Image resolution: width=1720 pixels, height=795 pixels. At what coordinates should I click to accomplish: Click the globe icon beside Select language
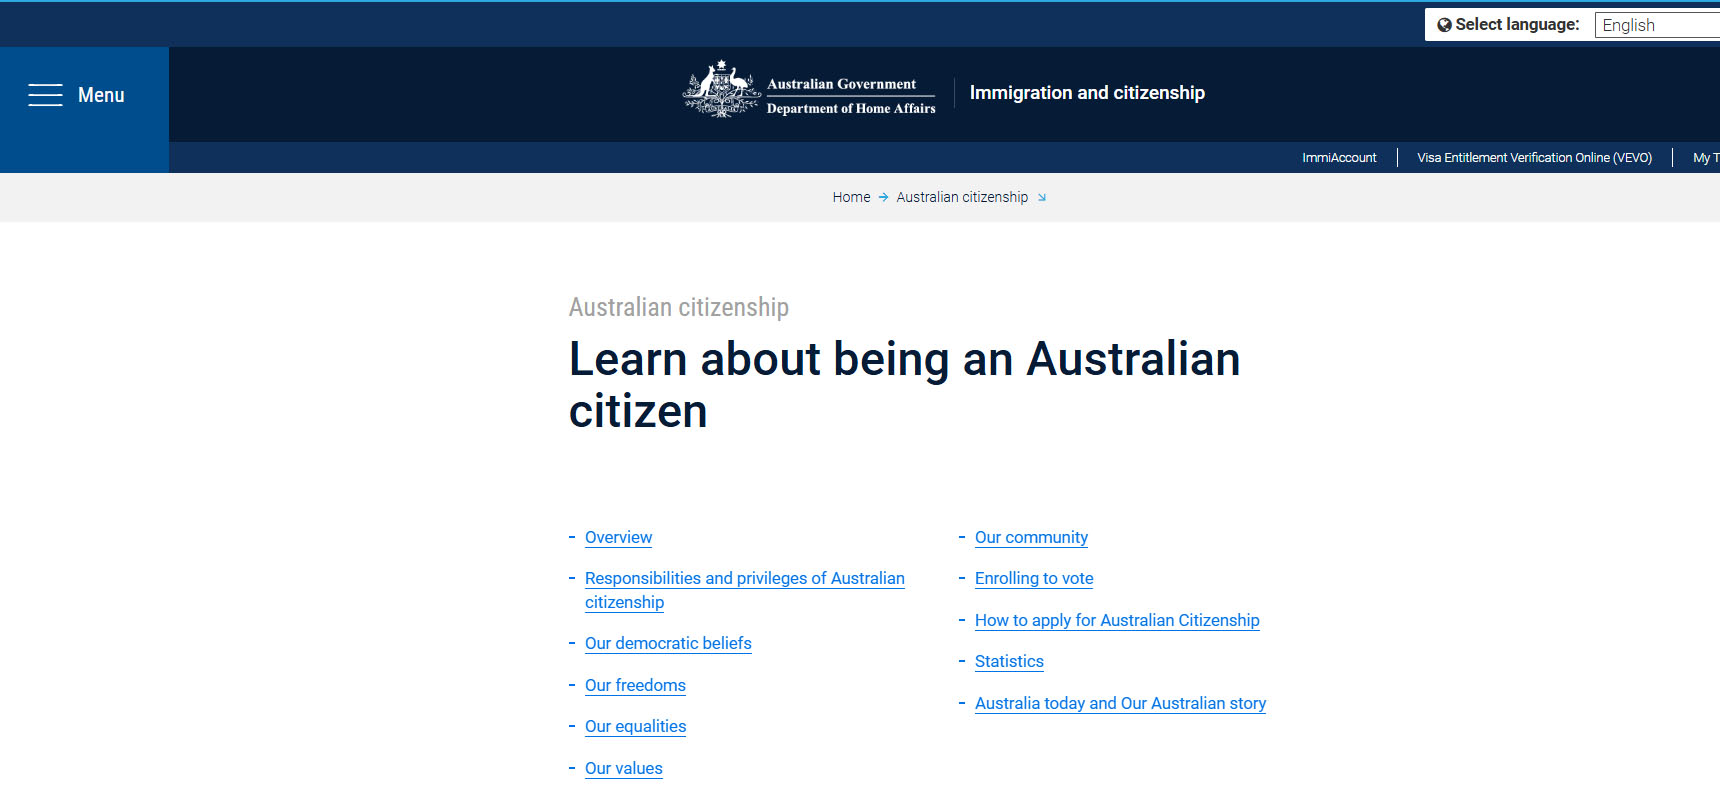[x=1444, y=25]
